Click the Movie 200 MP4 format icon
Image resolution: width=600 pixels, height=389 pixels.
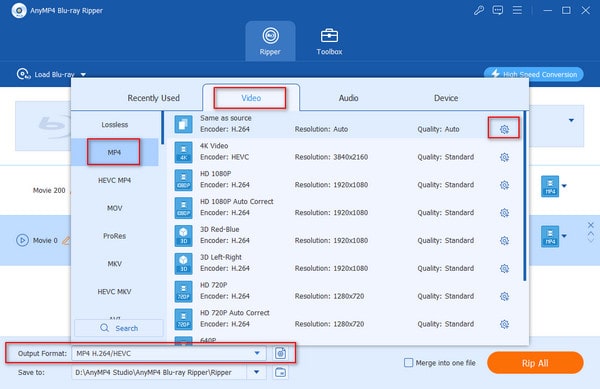(x=550, y=186)
